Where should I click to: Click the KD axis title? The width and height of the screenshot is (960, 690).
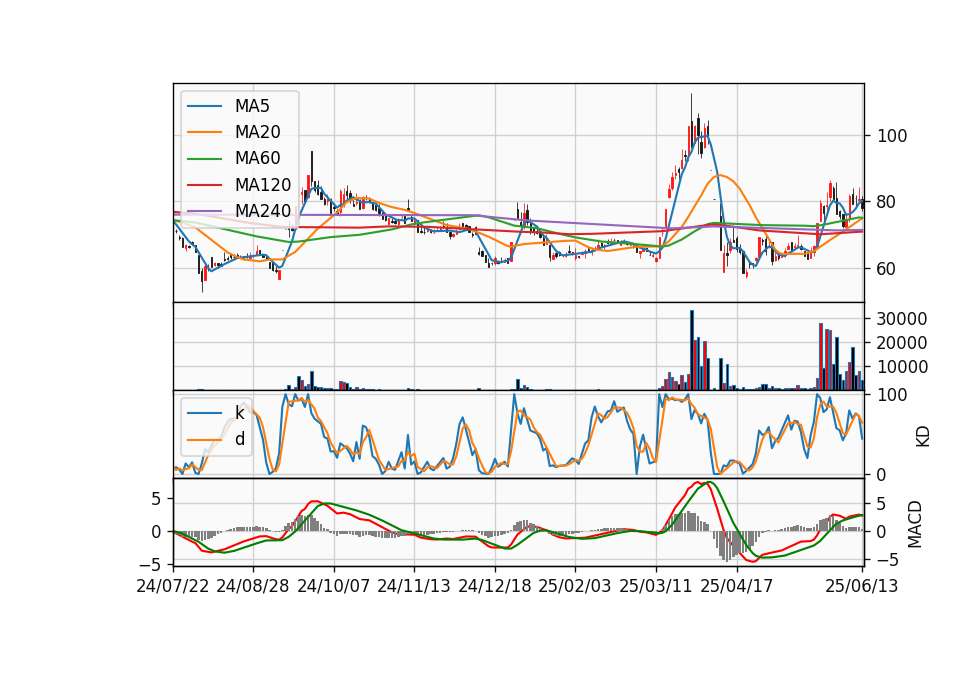click(x=922, y=437)
